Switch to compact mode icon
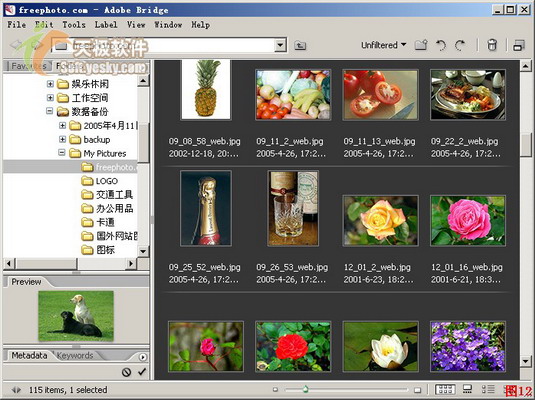 pyautogui.click(x=519, y=45)
